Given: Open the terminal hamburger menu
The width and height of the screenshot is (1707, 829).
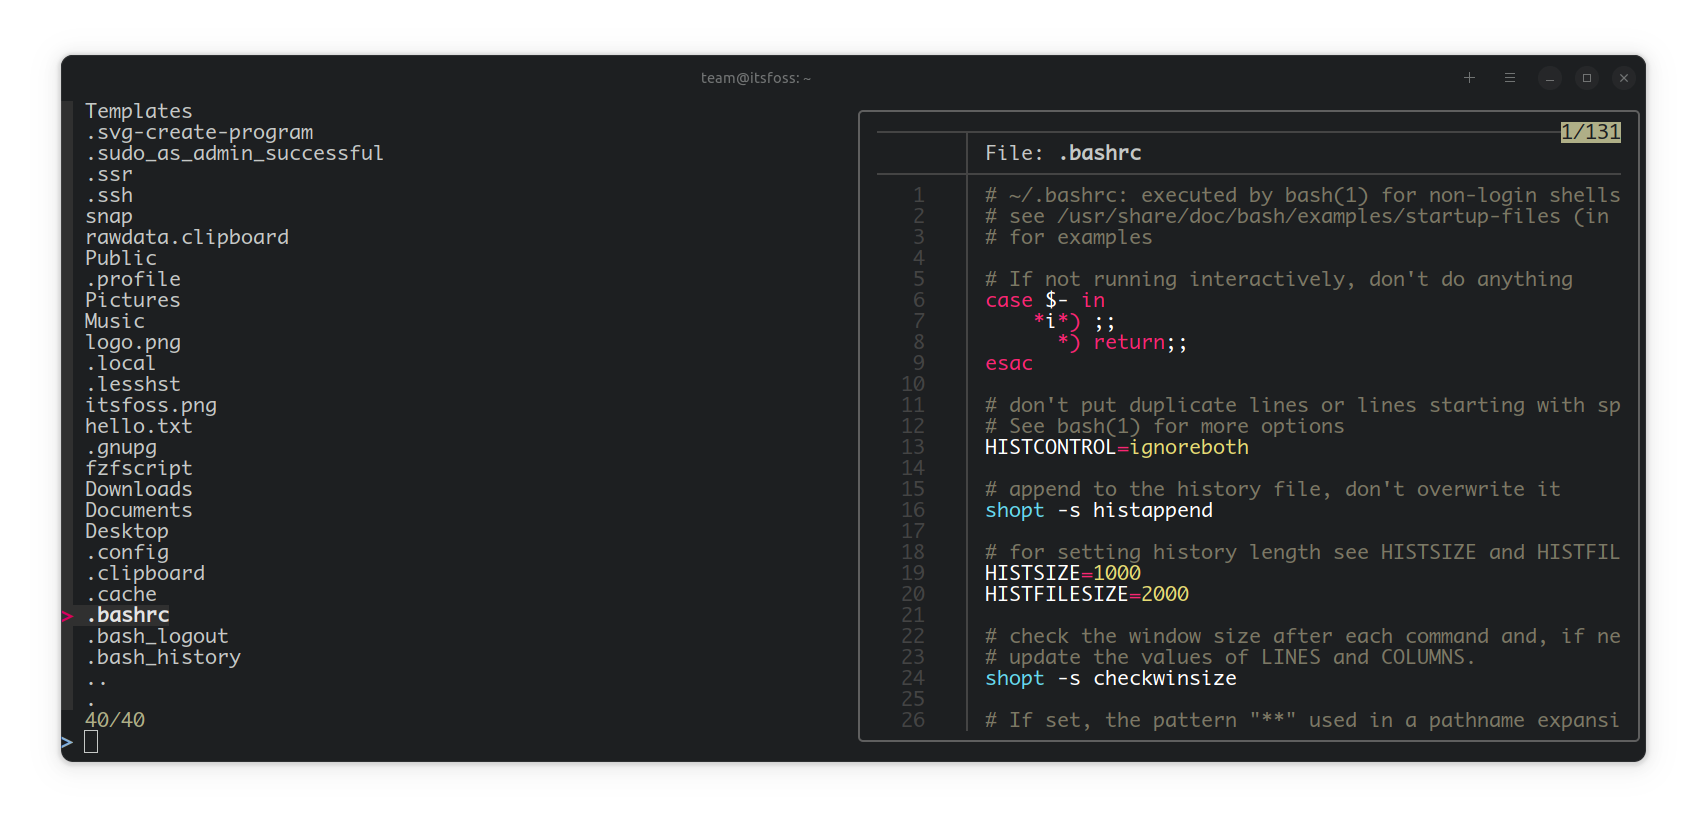Looking at the screenshot, I should tap(1510, 78).
